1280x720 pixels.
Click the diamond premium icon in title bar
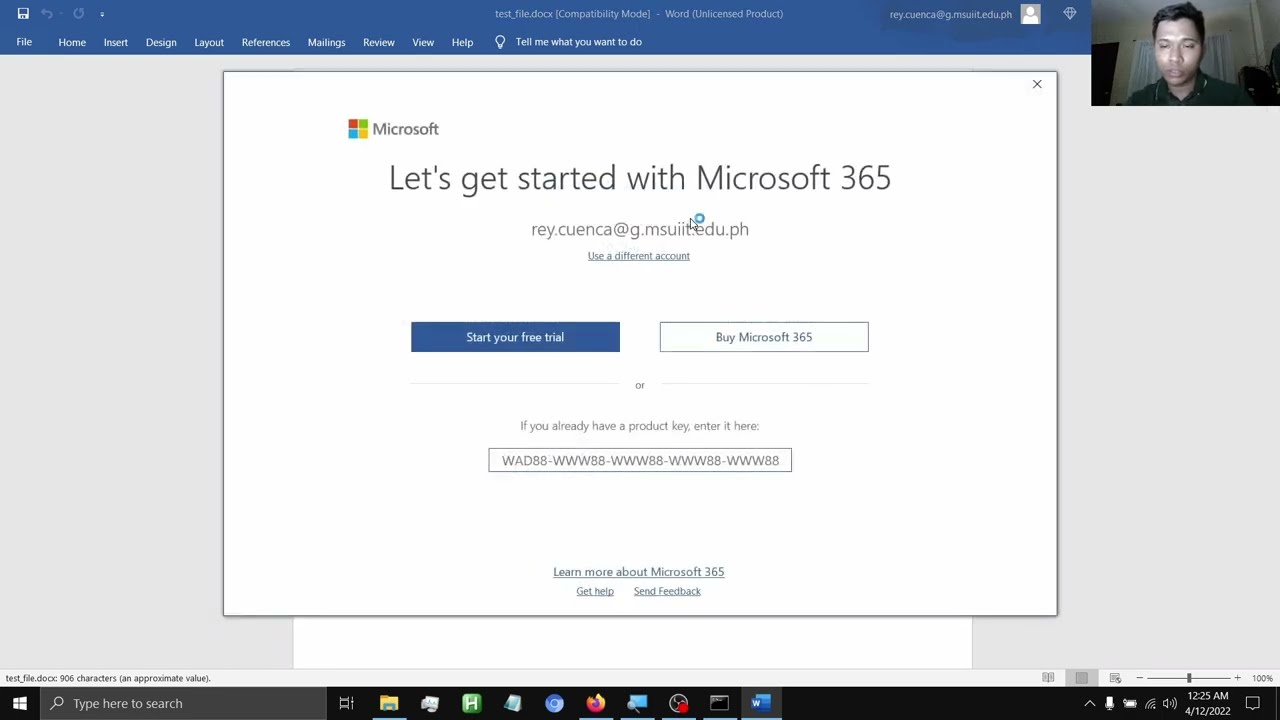tap(1070, 14)
